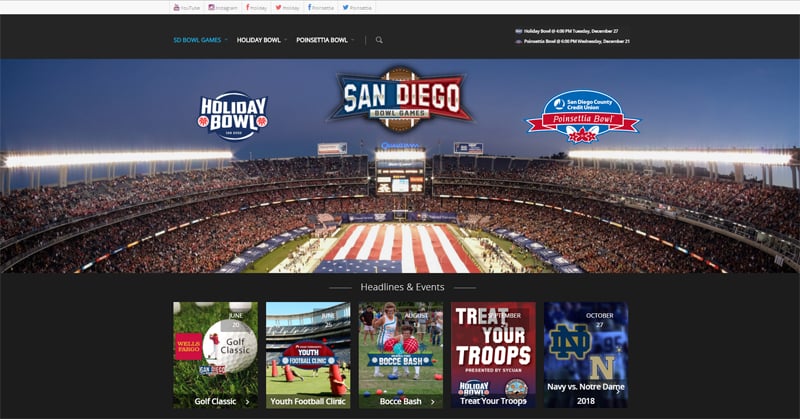Open the Treat Your Troops card
Viewport: 800px width, 419px height.
point(493,355)
